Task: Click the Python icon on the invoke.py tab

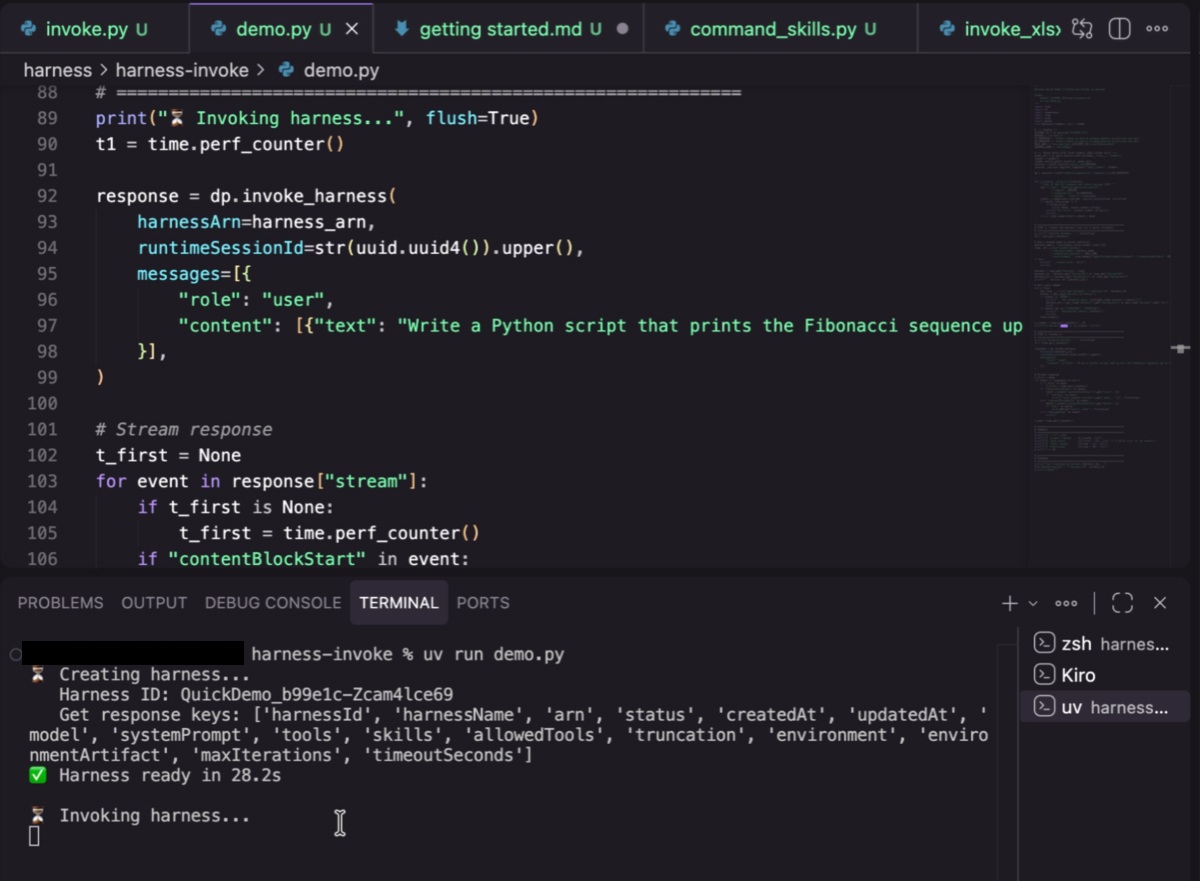Action: point(30,28)
